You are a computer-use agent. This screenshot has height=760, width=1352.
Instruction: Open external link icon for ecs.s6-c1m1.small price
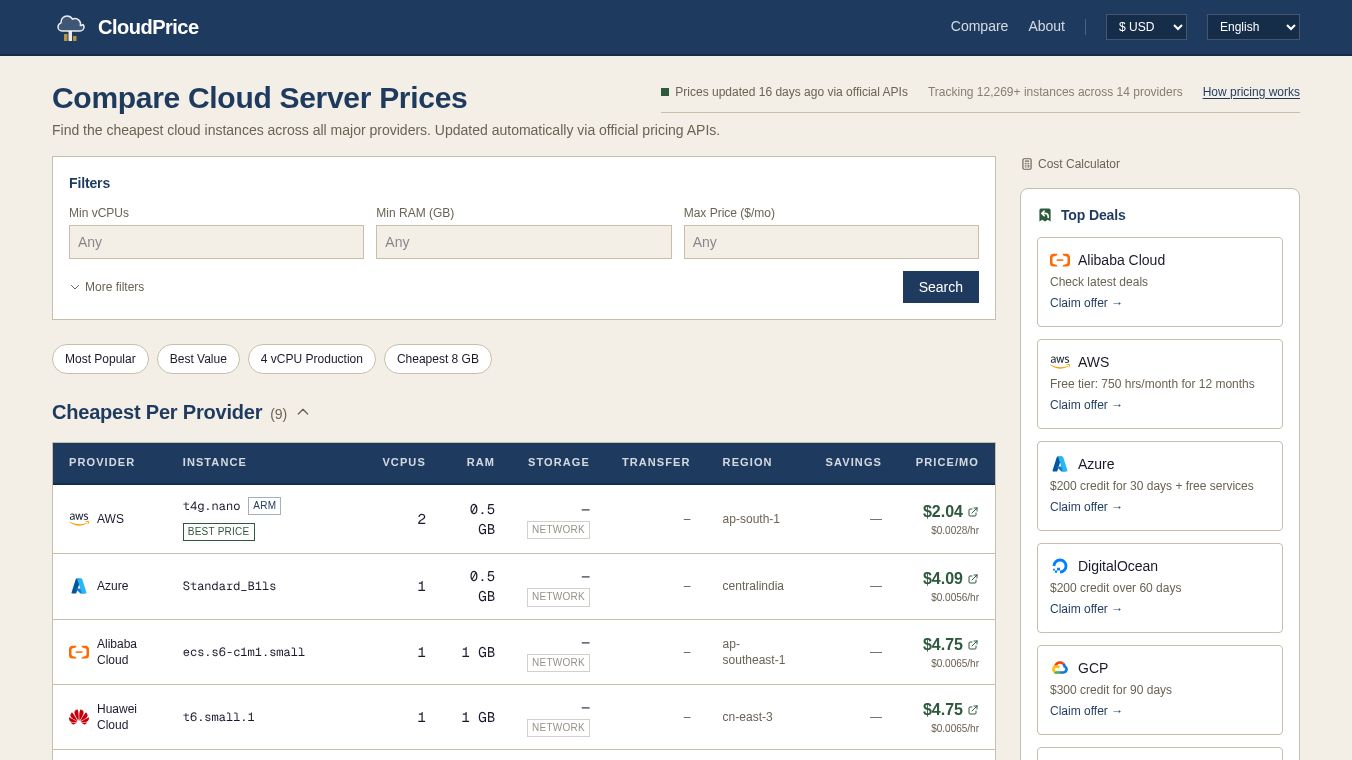pyautogui.click(x=973, y=645)
